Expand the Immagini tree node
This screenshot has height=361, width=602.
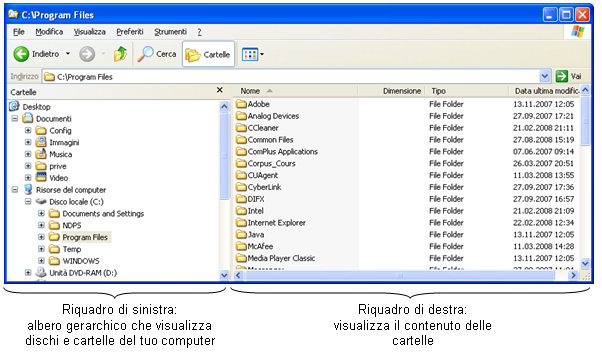pyautogui.click(x=28, y=142)
